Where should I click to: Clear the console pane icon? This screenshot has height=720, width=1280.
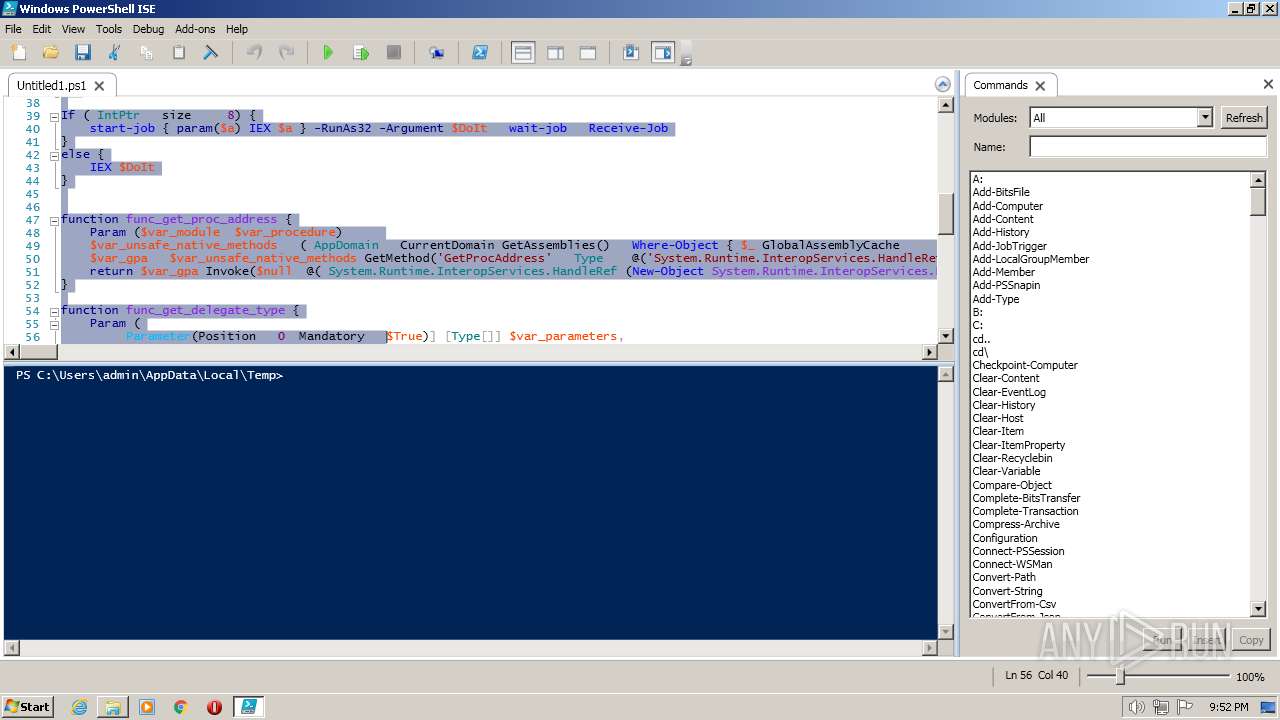point(210,52)
